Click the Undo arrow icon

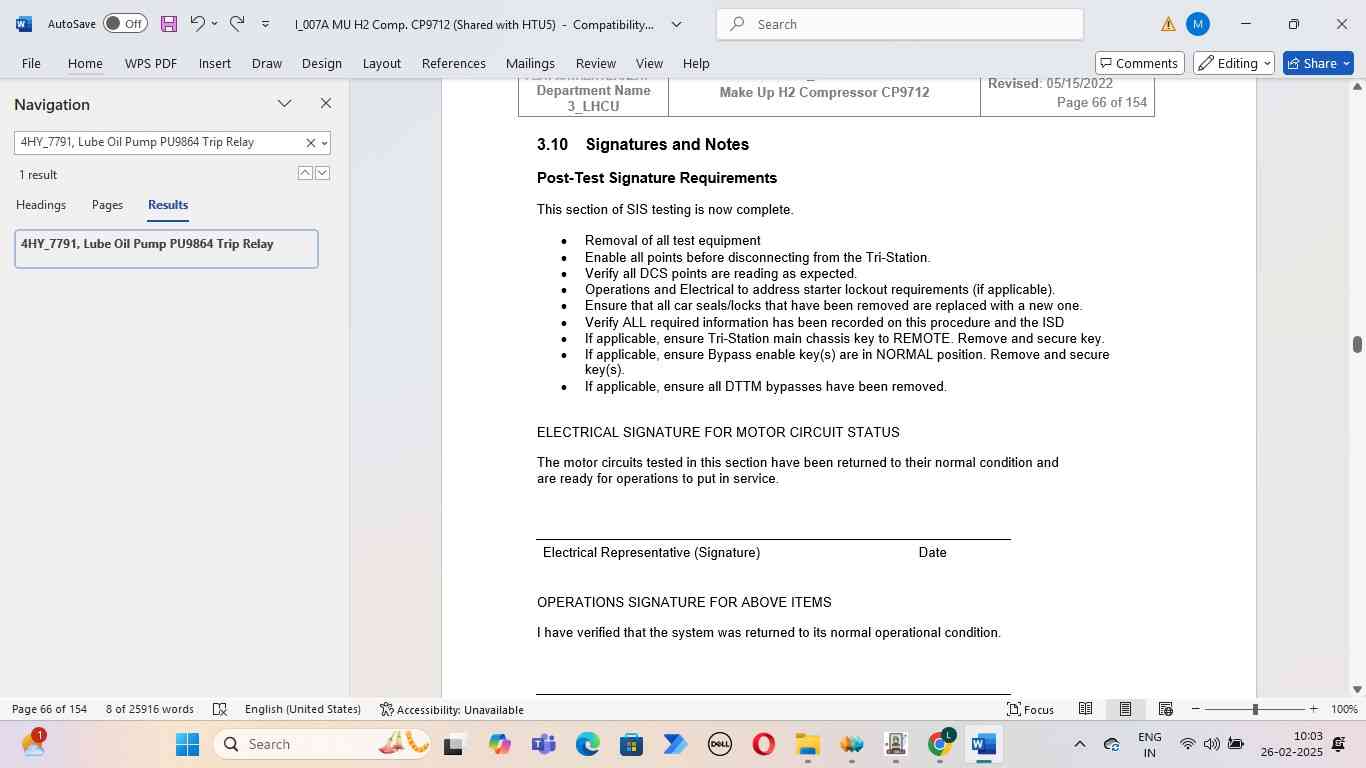click(197, 23)
